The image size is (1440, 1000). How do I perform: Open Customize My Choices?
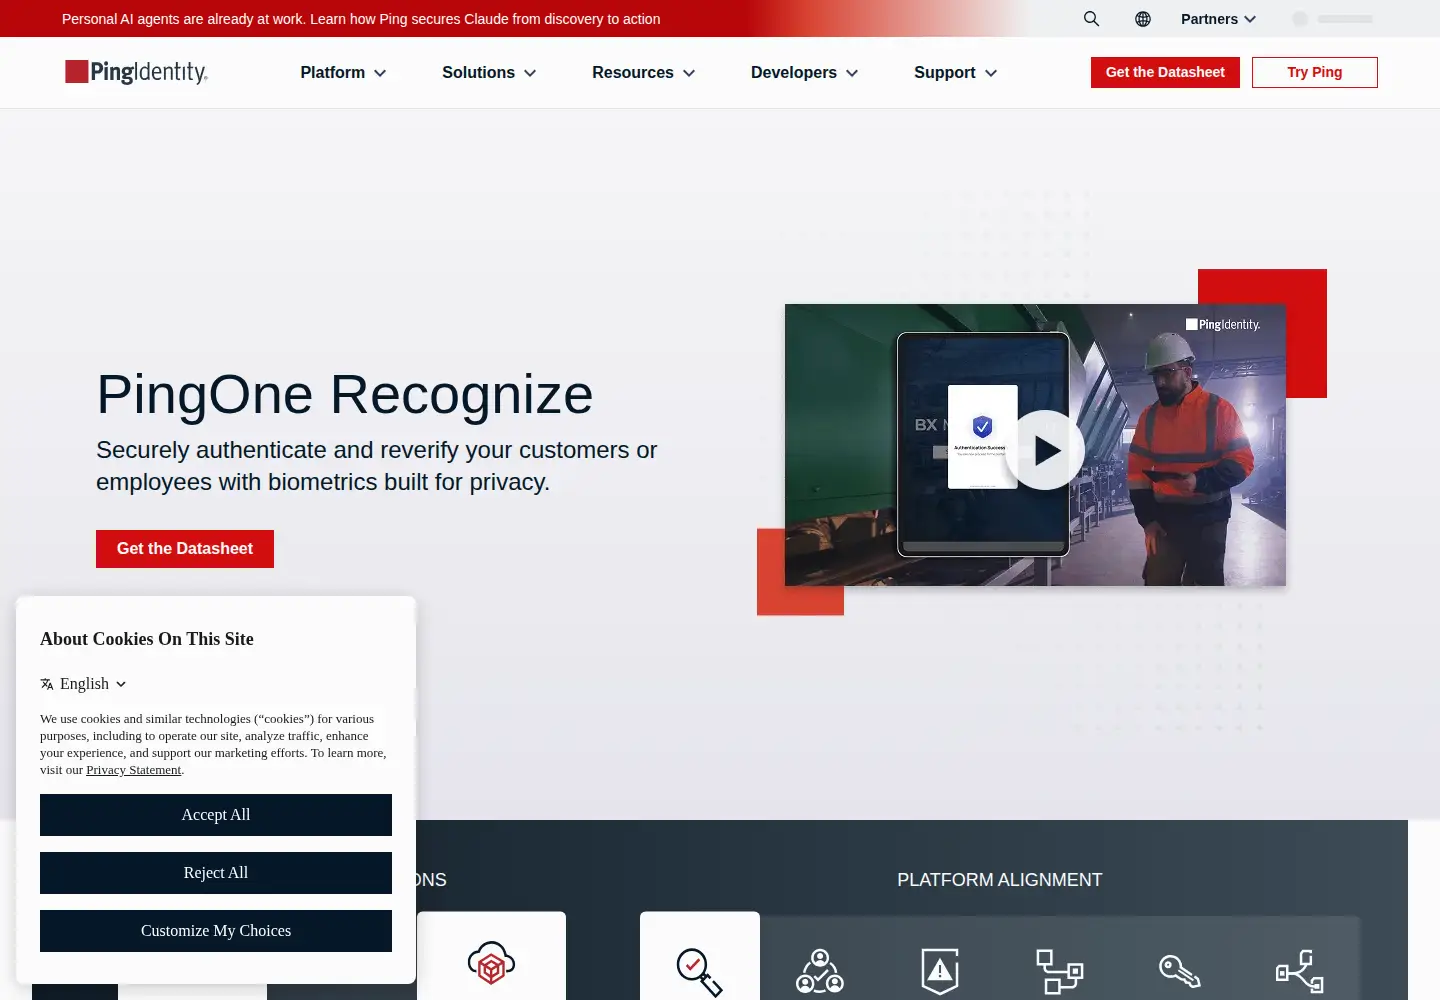[x=216, y=931]
